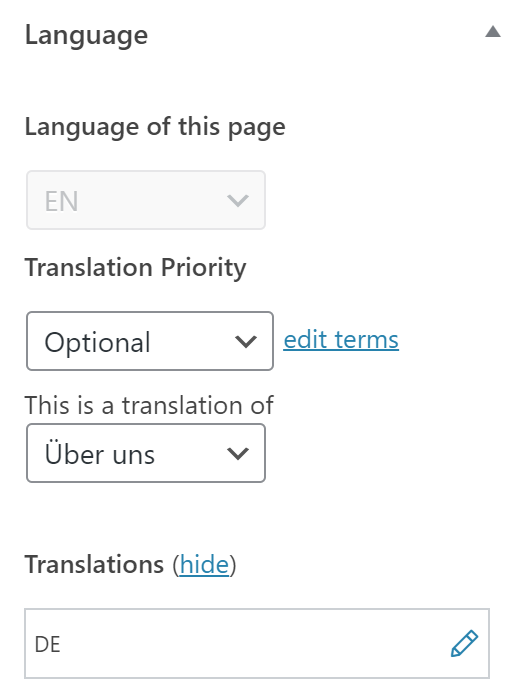Click the 'Language of this page' label
Screen dimensions: 526x685
(155, 128)
